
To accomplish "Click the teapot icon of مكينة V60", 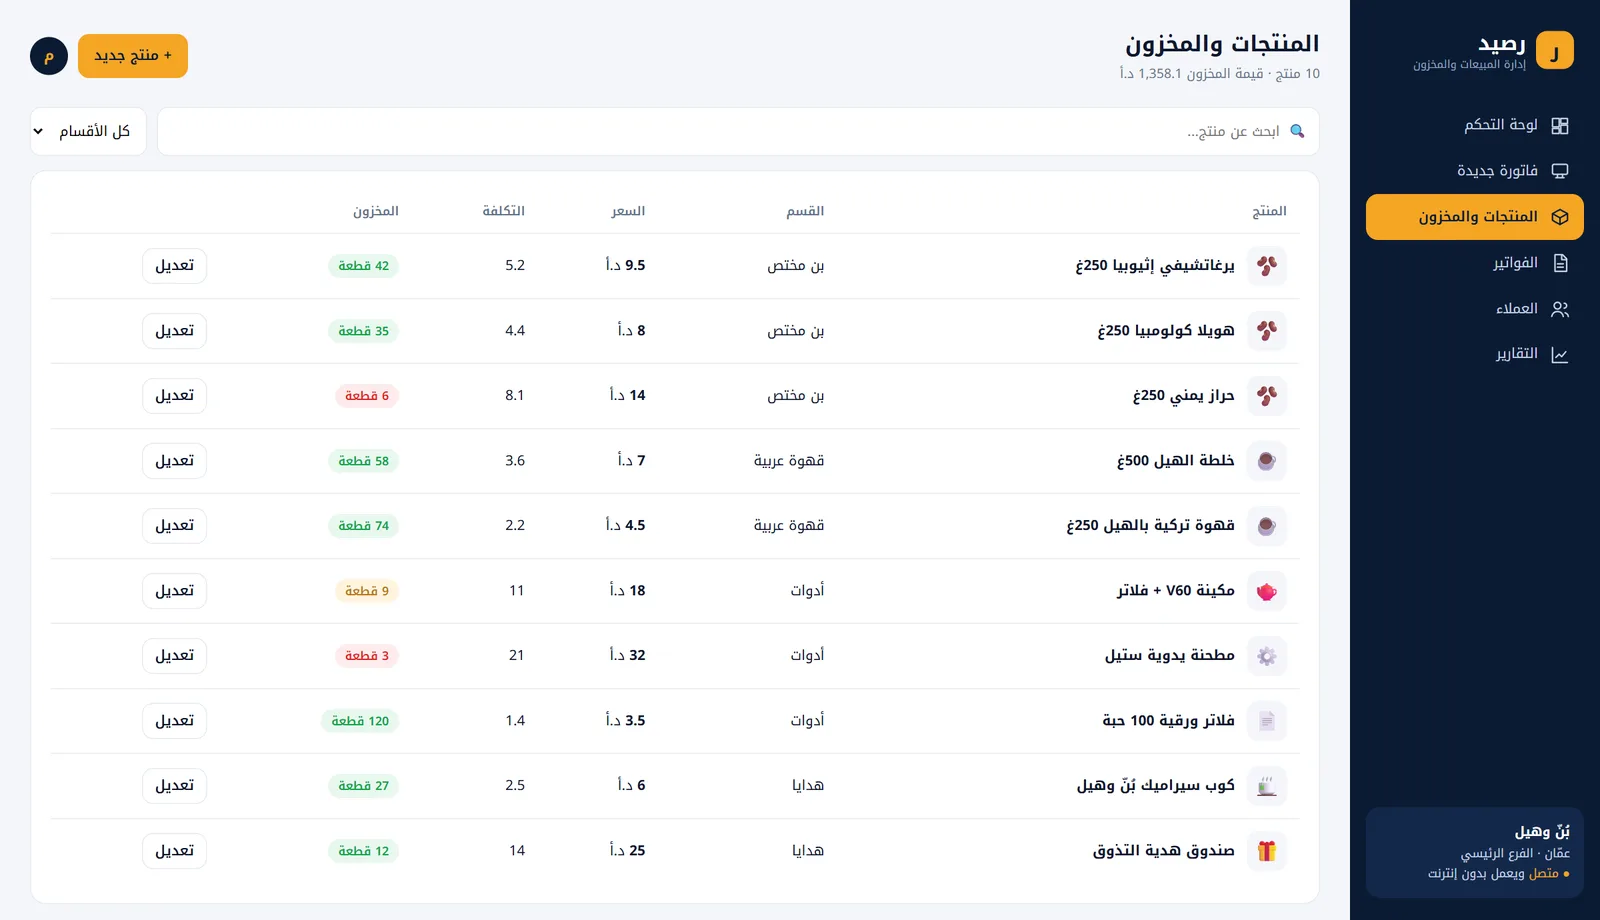I will pos(1267,591).
